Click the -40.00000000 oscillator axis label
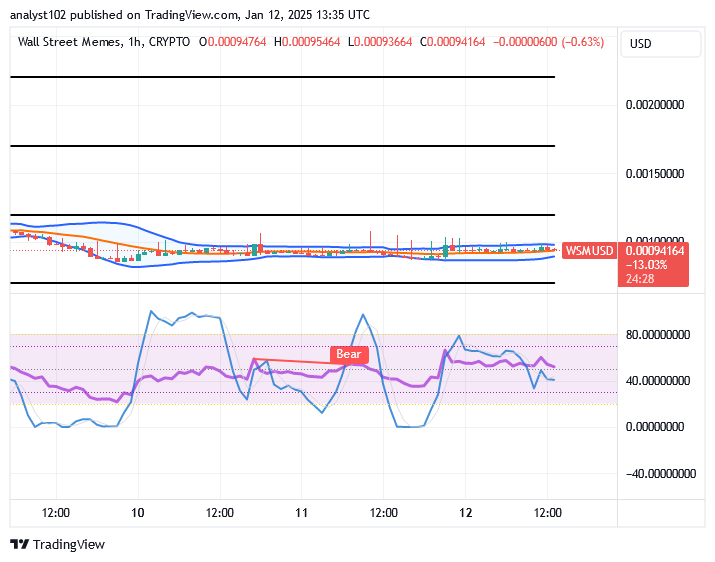The height and width of the screenshot is (562, 715). [661, 474]
